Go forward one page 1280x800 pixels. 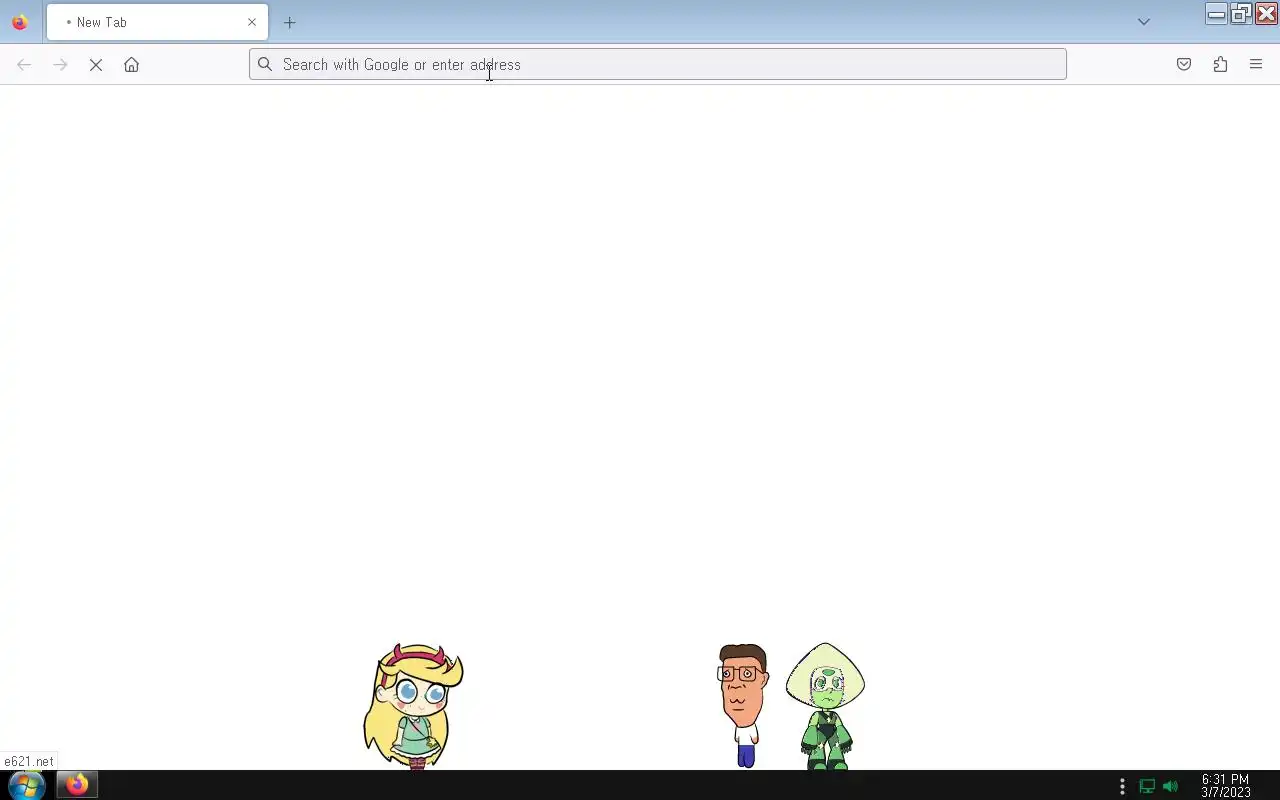point(60,65)
